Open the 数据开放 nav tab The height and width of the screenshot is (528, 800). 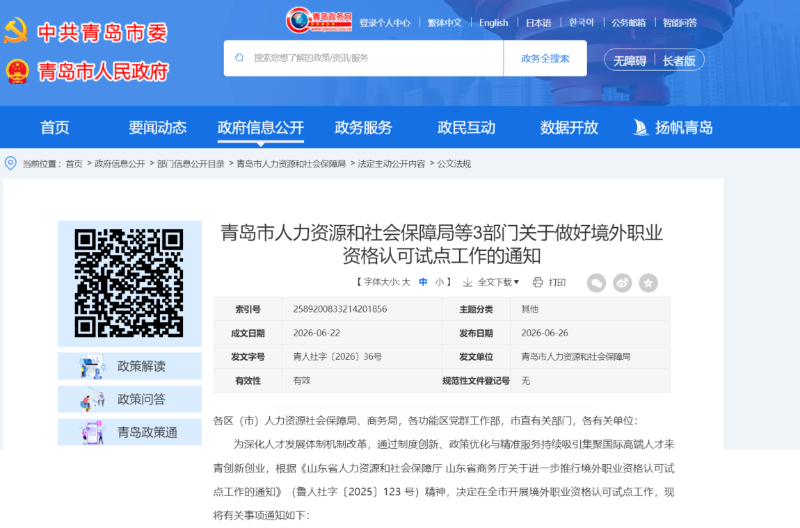[569, 128]
